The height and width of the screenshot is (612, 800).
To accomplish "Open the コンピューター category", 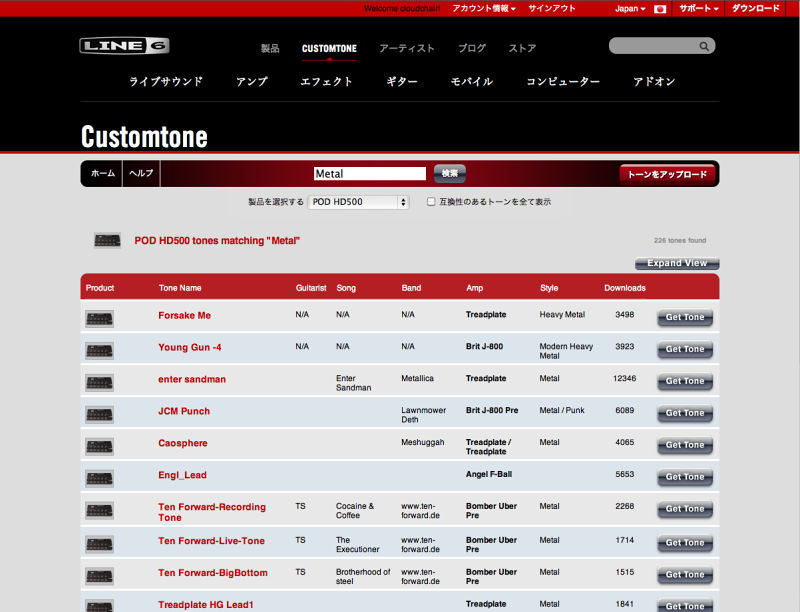I will click(563, 82).
